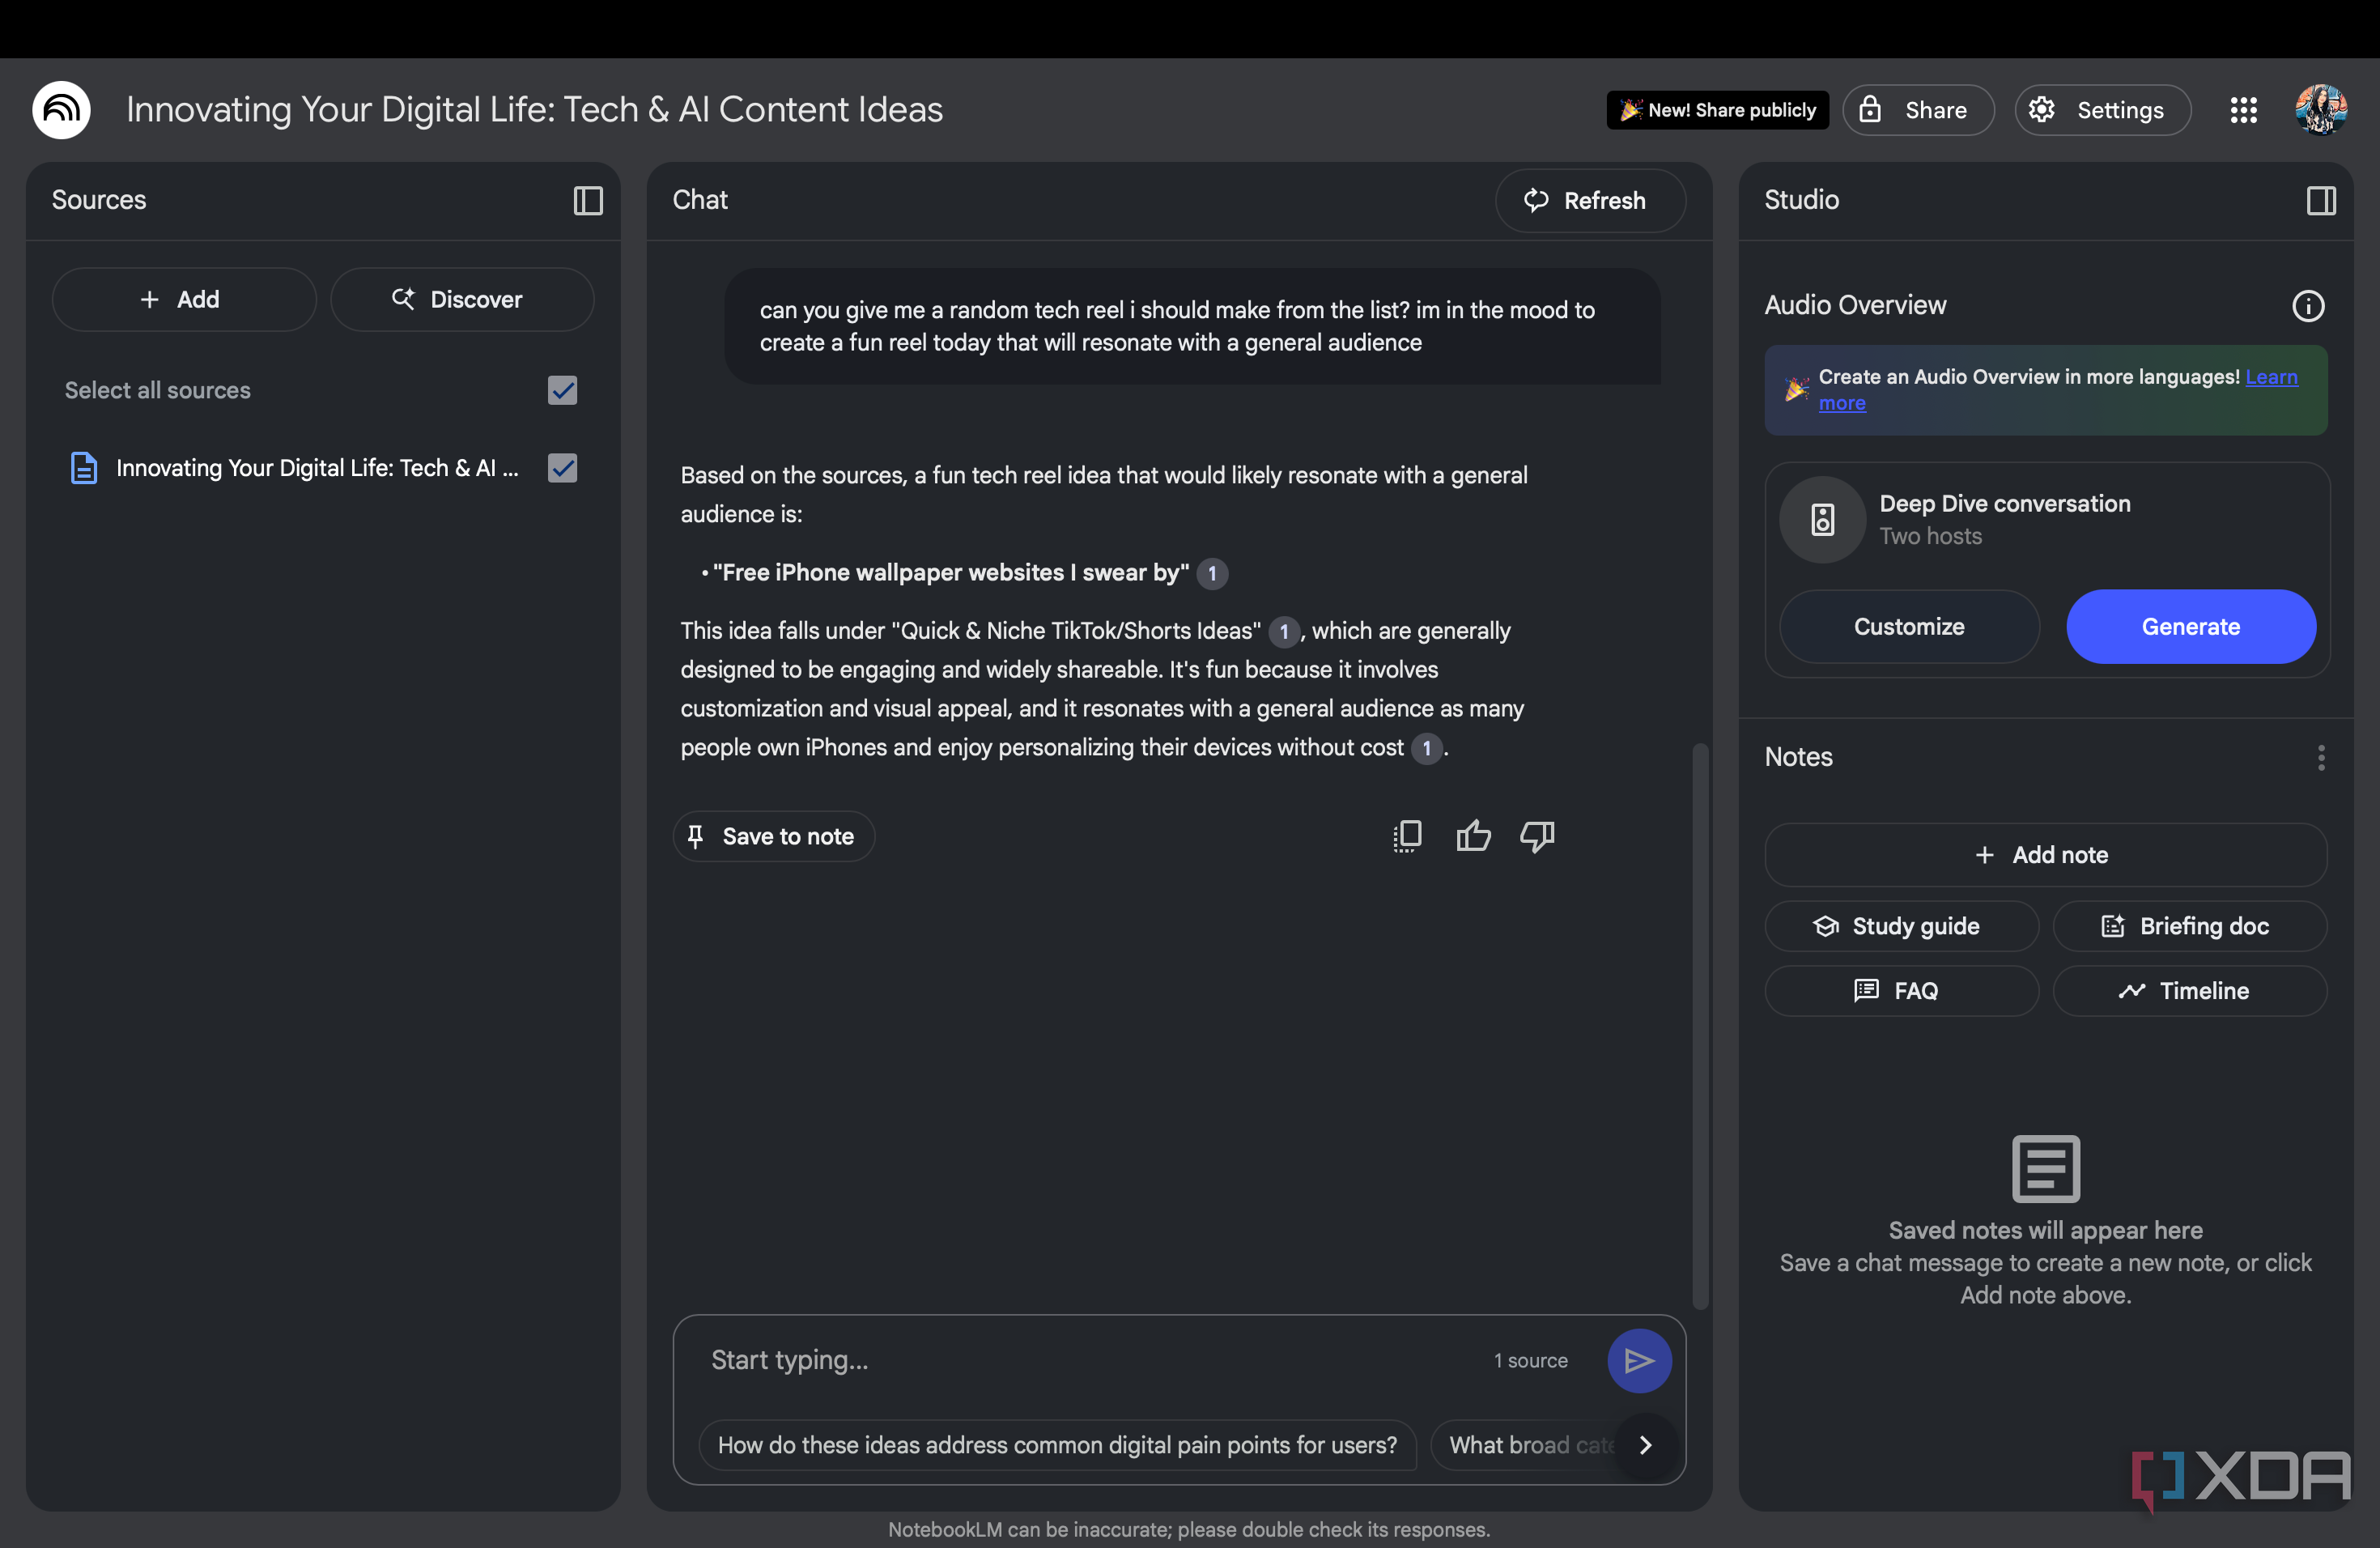Viewport: 2380px width, 1548px height.
Task: Refresh the chat
Action: (x=1589, y=201)
